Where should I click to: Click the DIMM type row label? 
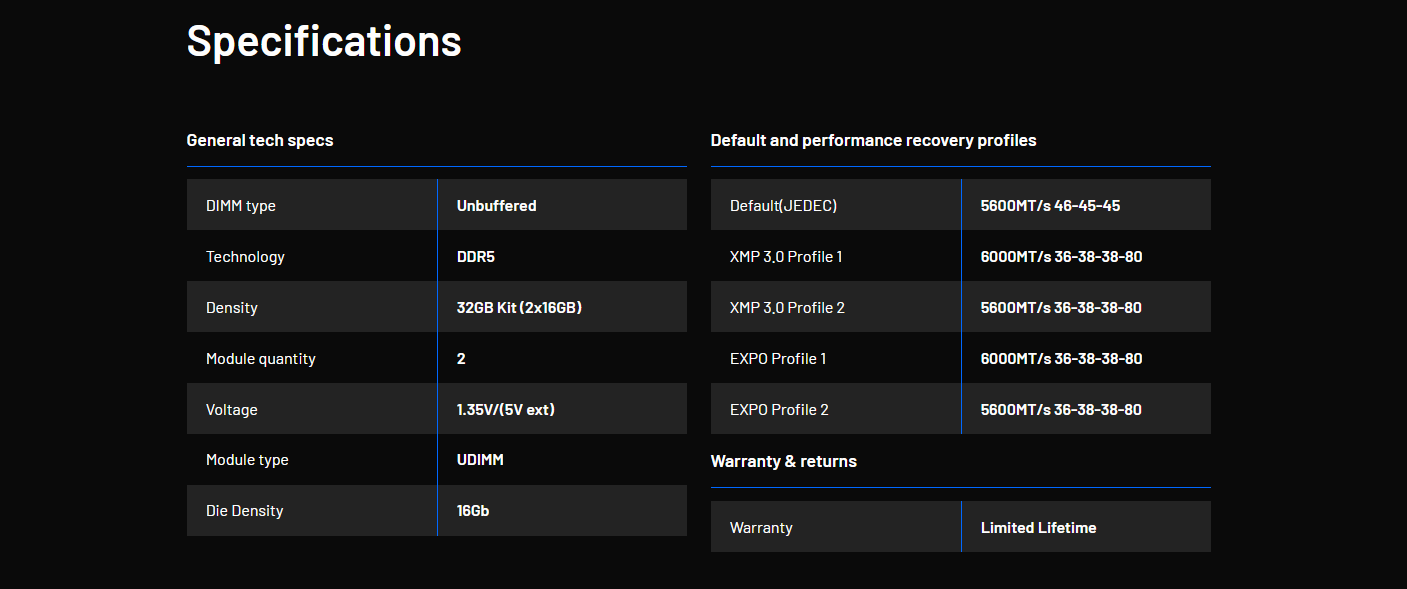[x=241, y=206]
